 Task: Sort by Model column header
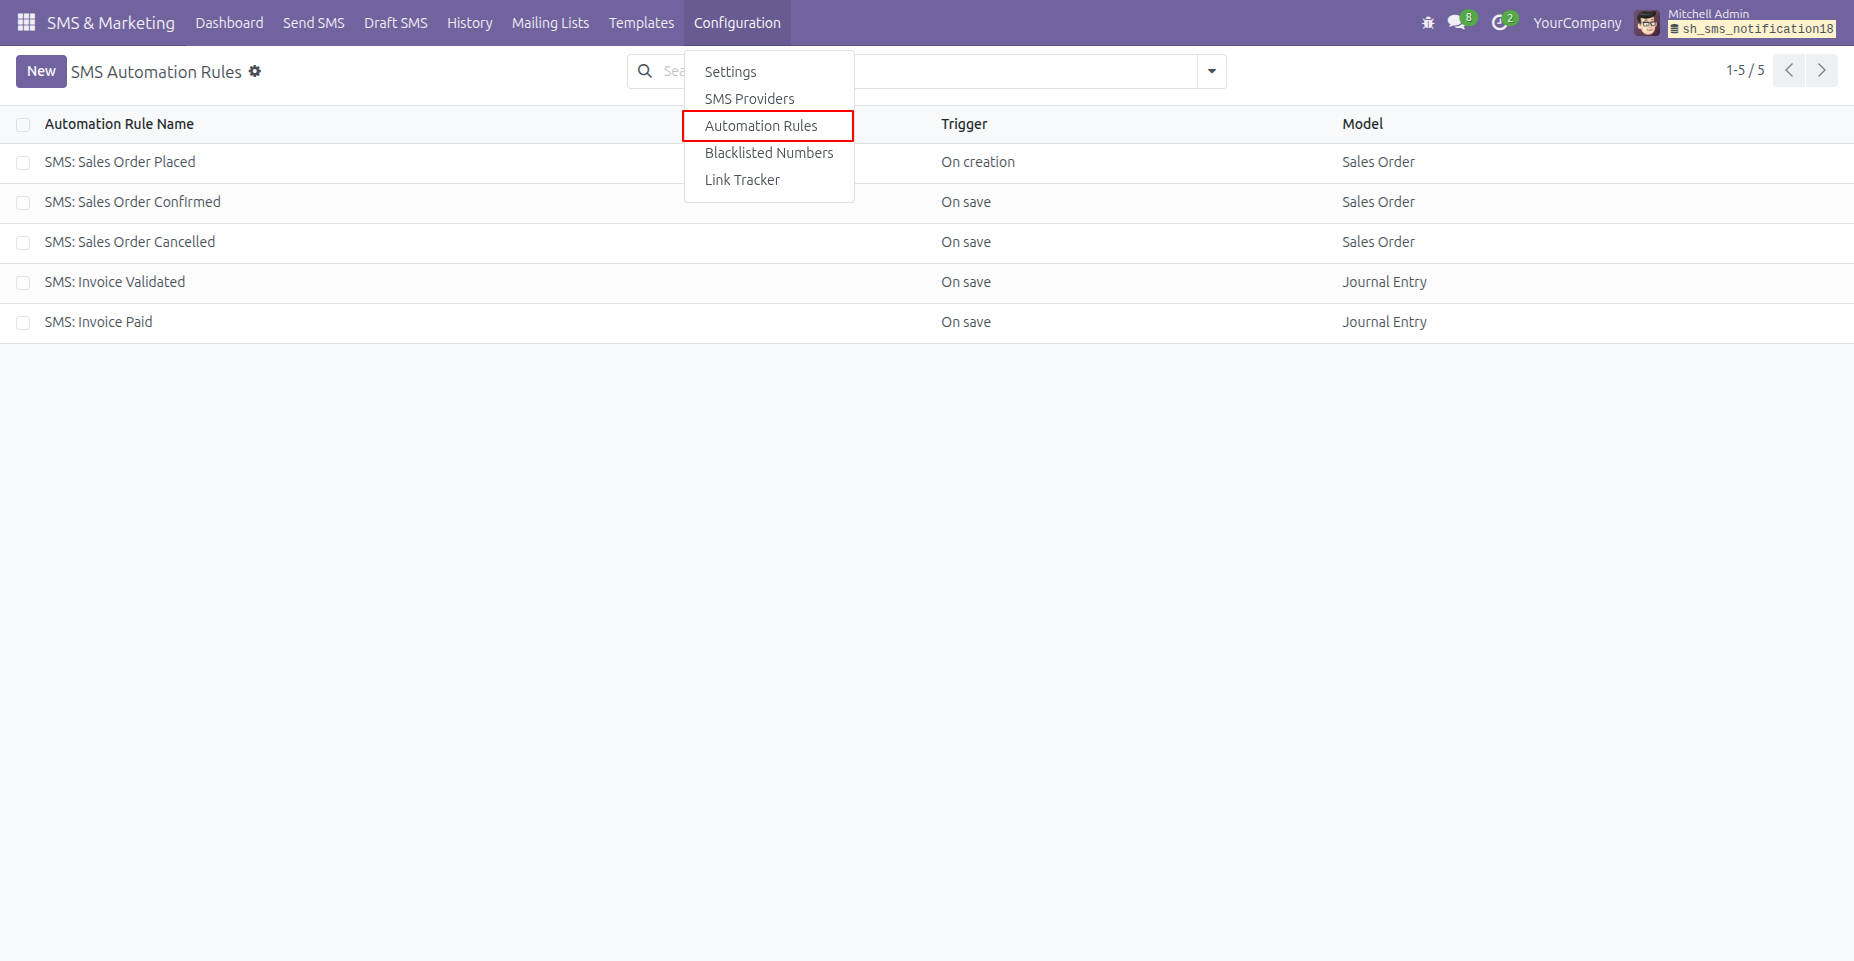click(x=1363, y=124)
